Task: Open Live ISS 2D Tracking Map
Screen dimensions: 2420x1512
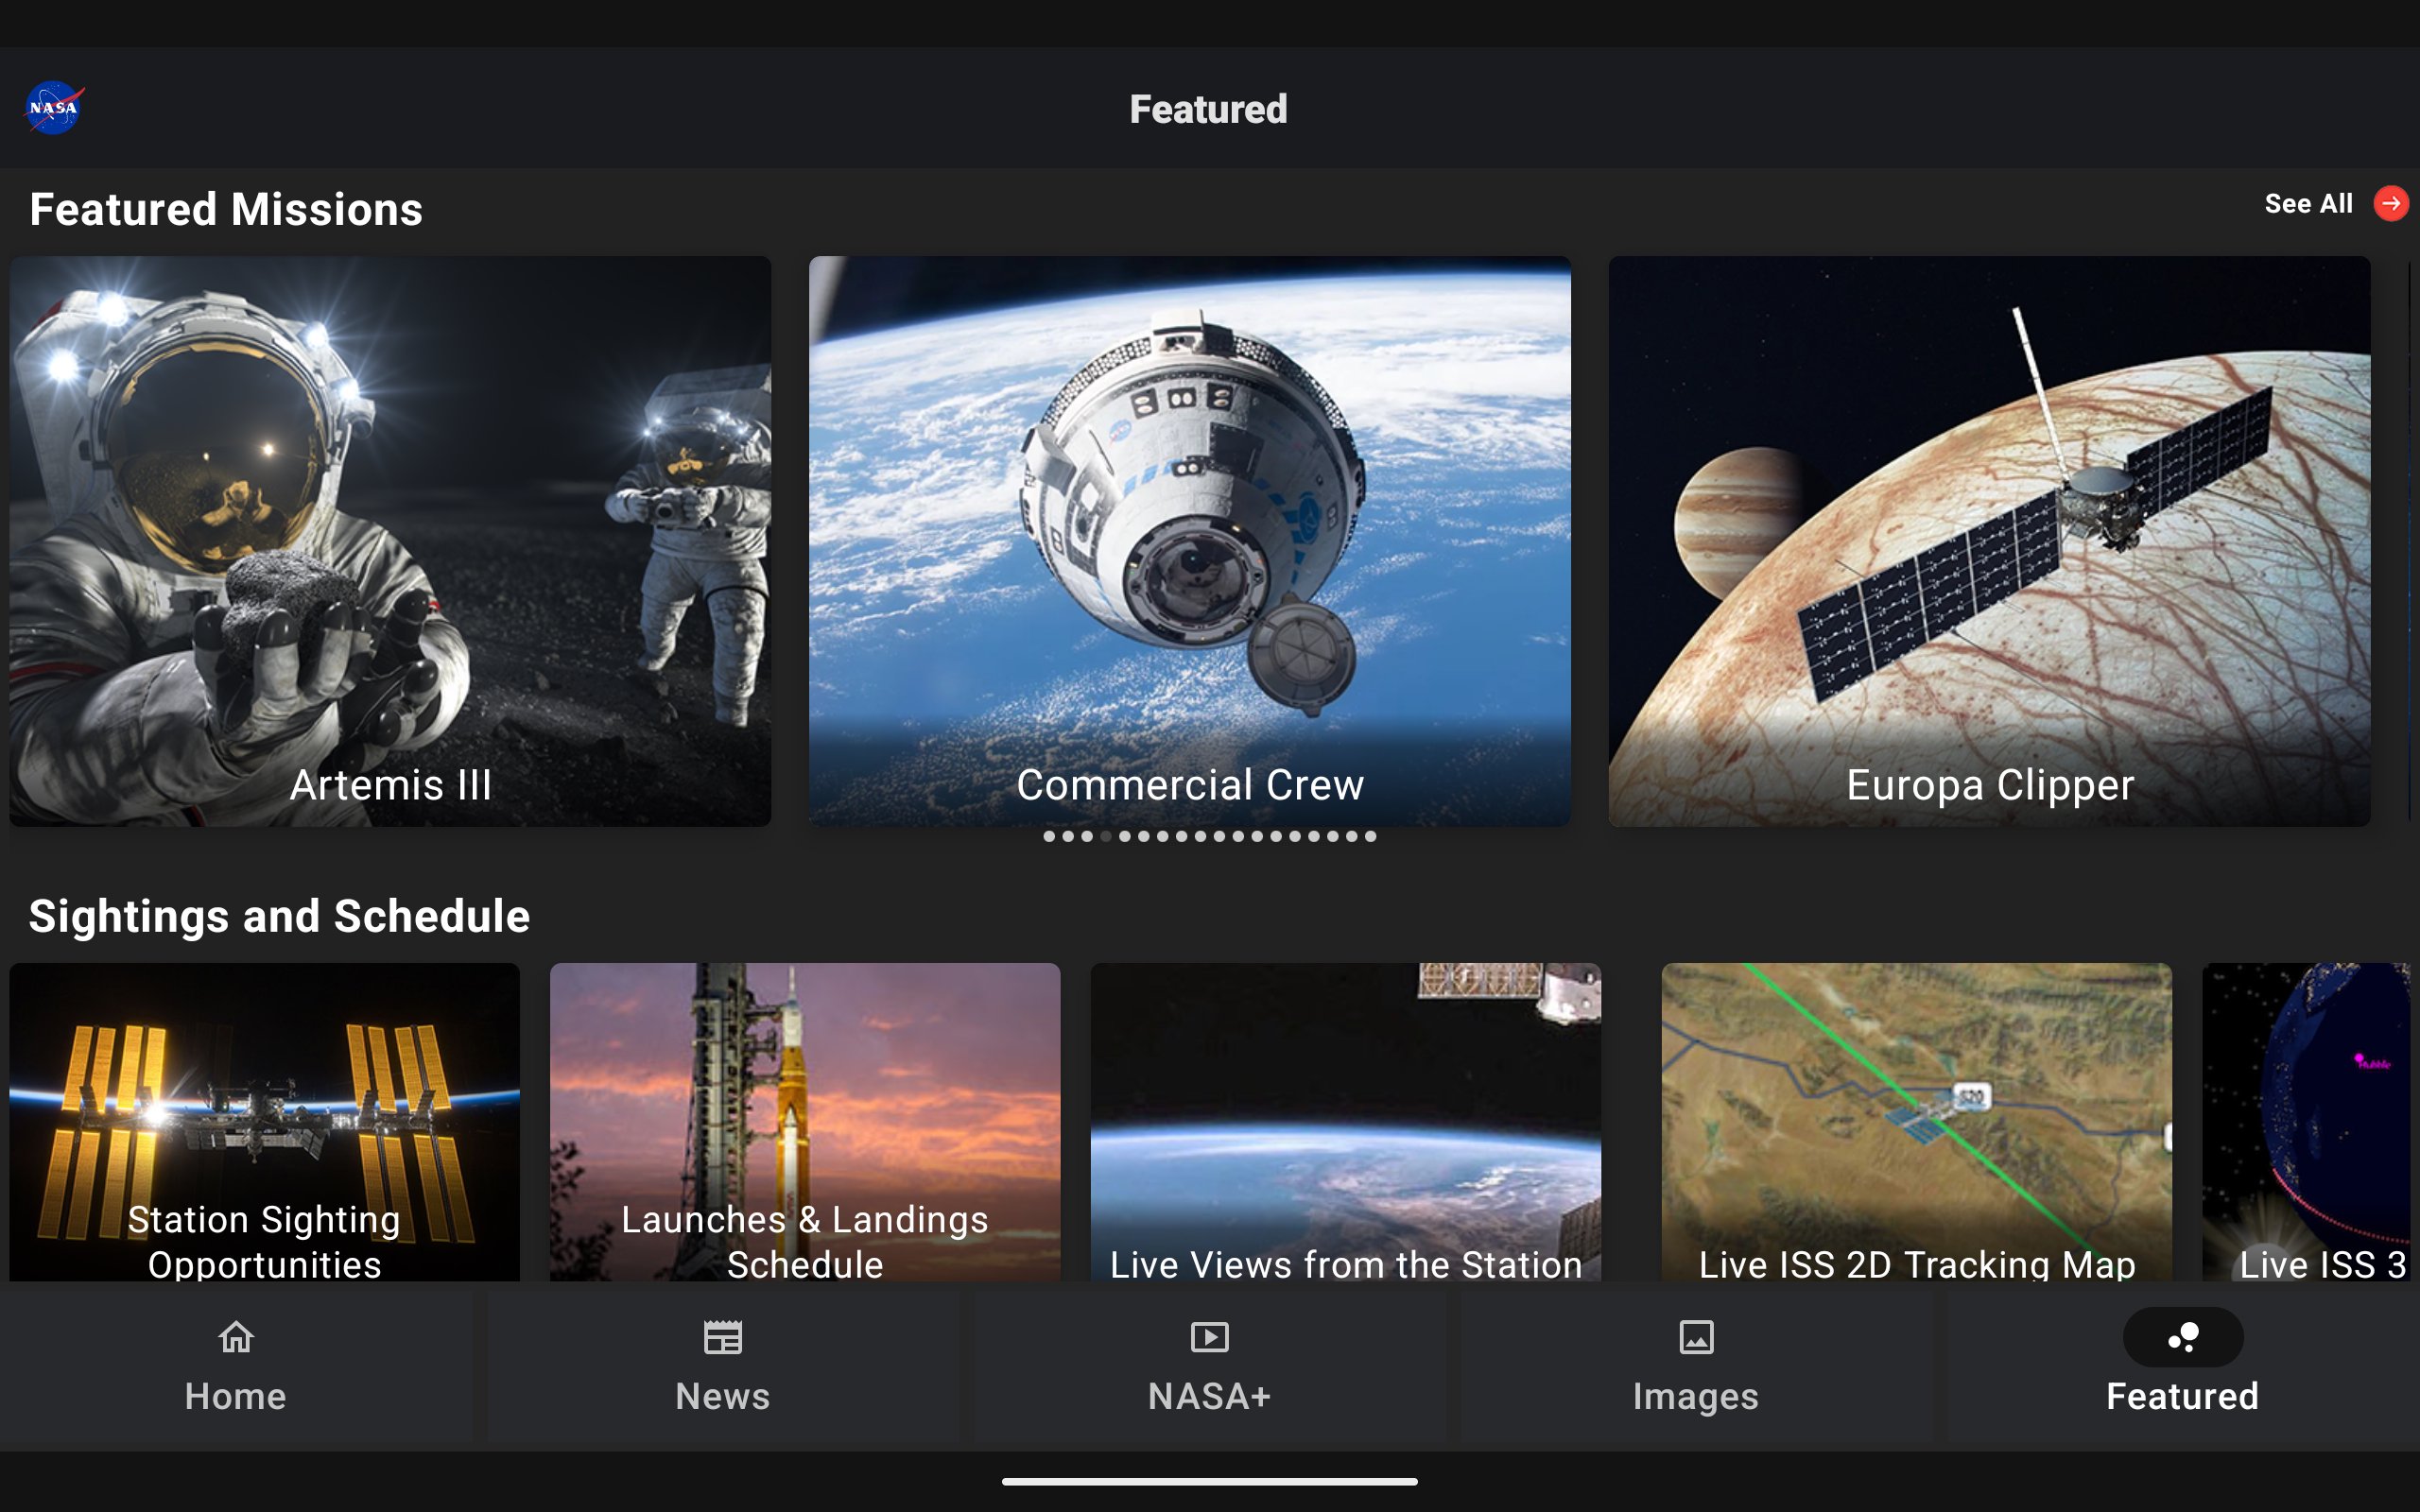Action: (x=1916, y=1121)
